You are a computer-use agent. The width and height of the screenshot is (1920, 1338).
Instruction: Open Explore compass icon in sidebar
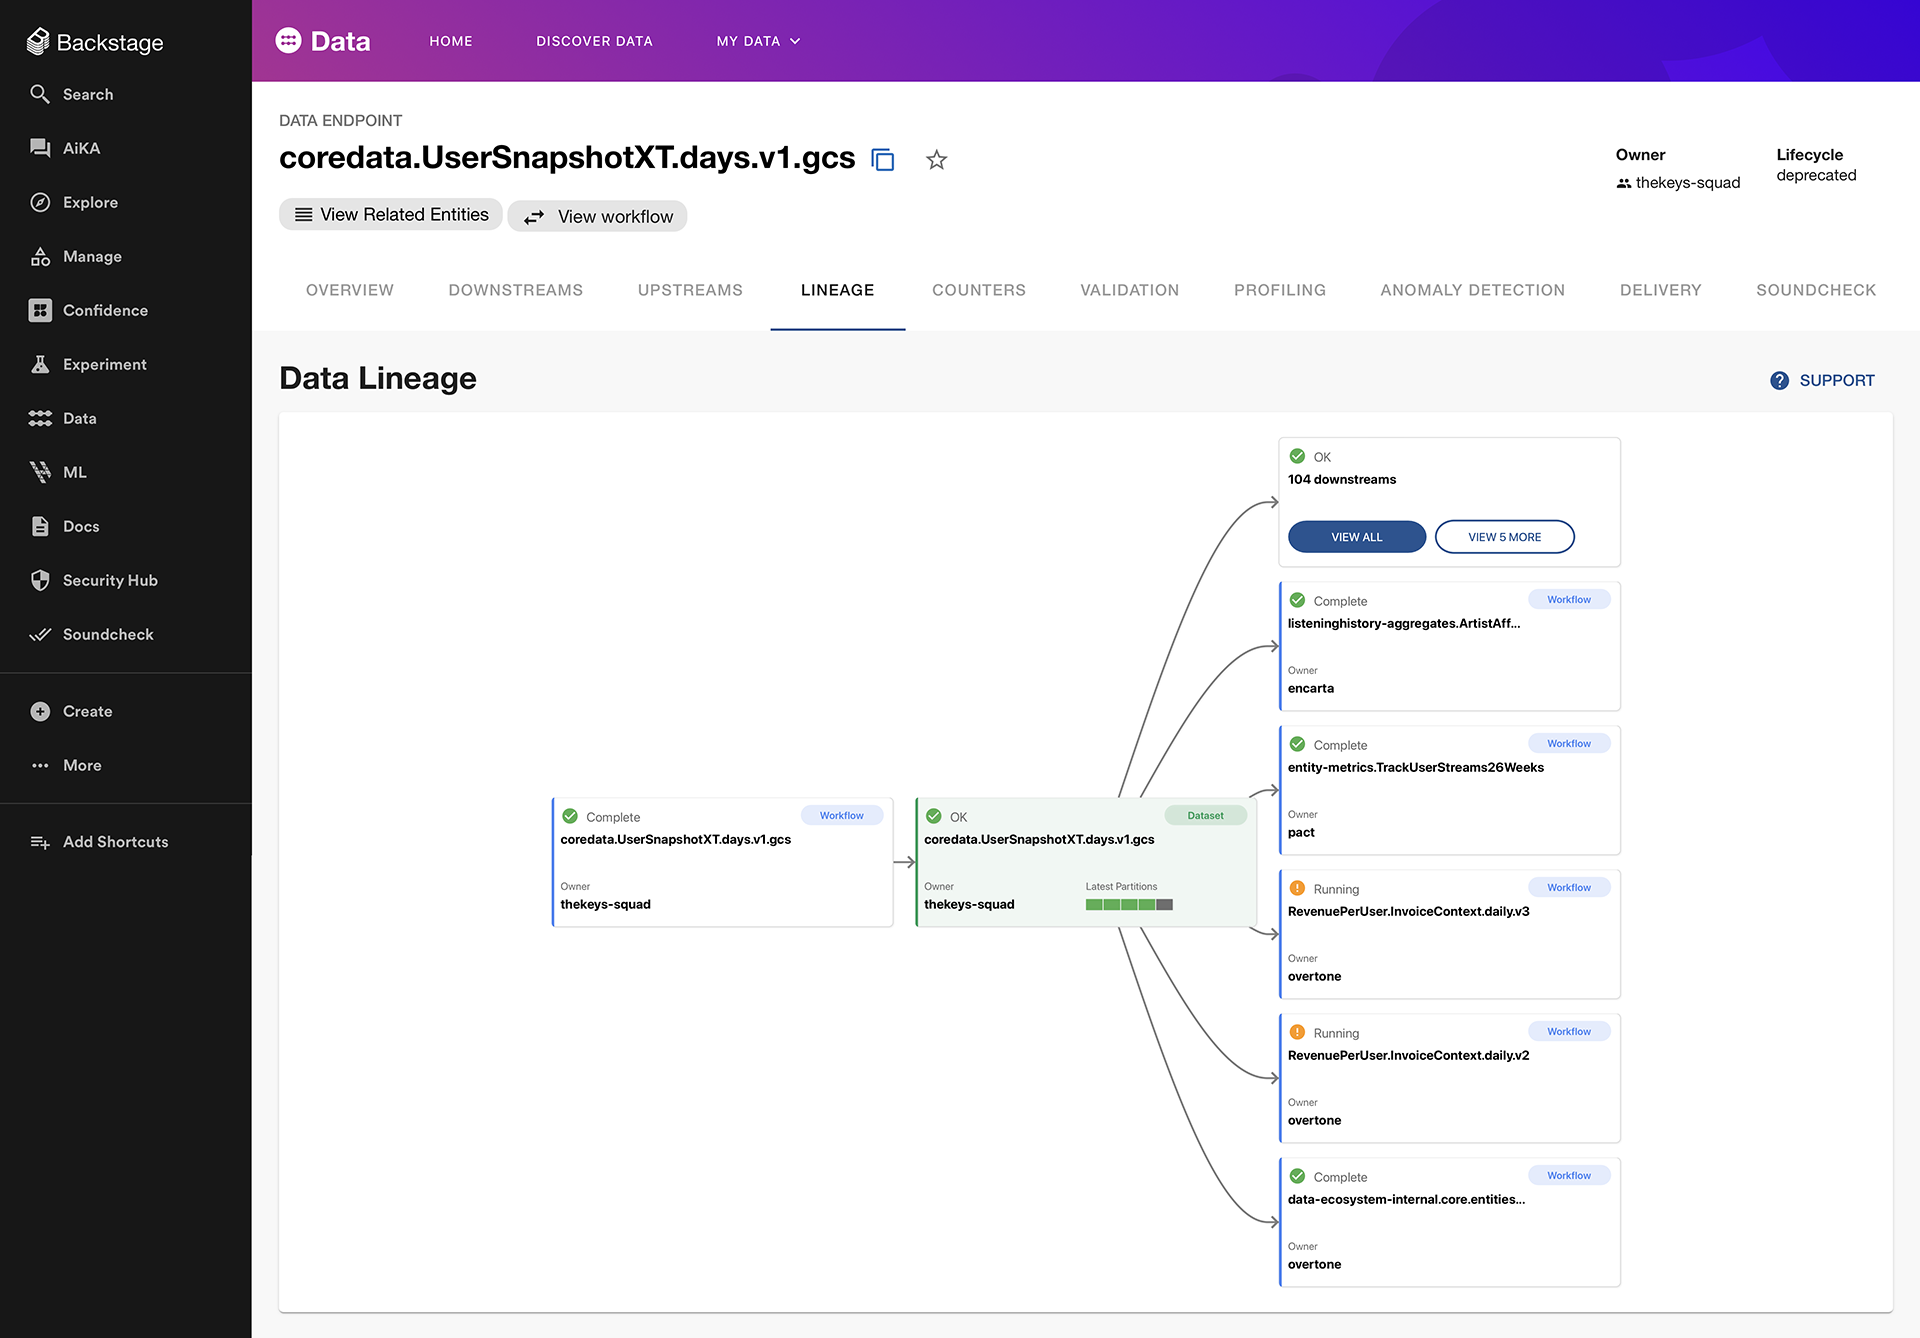tap(40, 202)
